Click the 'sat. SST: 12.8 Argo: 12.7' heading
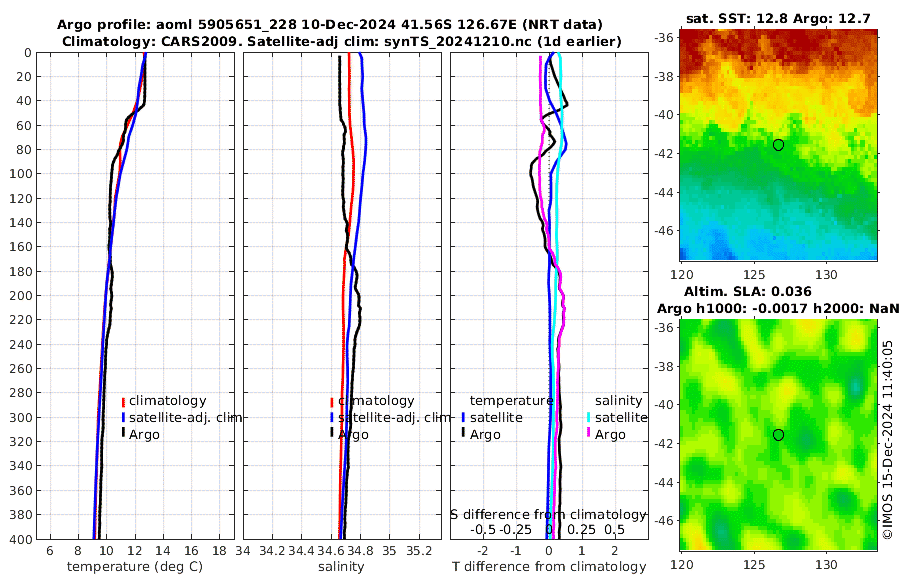 (778, 18)
